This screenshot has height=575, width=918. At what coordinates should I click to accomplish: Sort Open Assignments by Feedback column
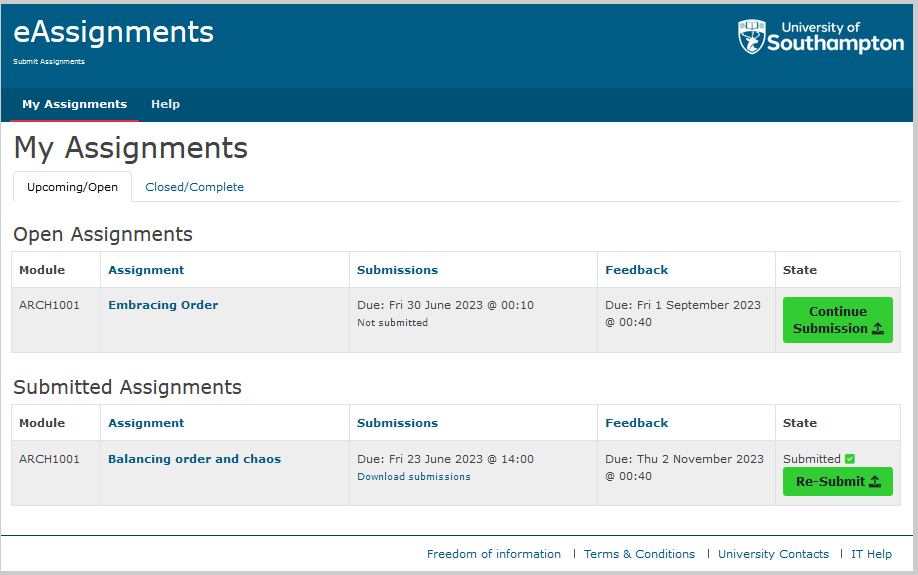point(636,270)
